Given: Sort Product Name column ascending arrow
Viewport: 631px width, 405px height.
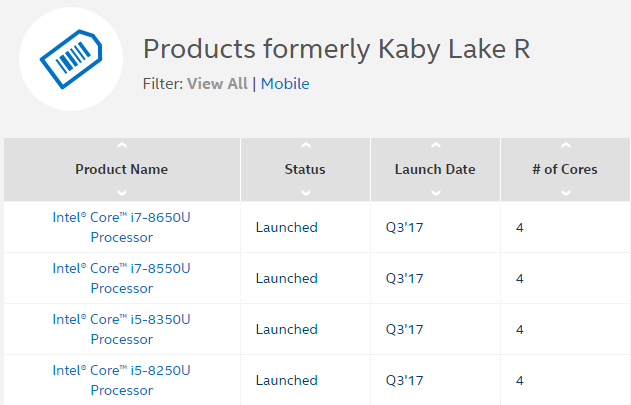Looking at the screenshot, I should tap(122, 147).
